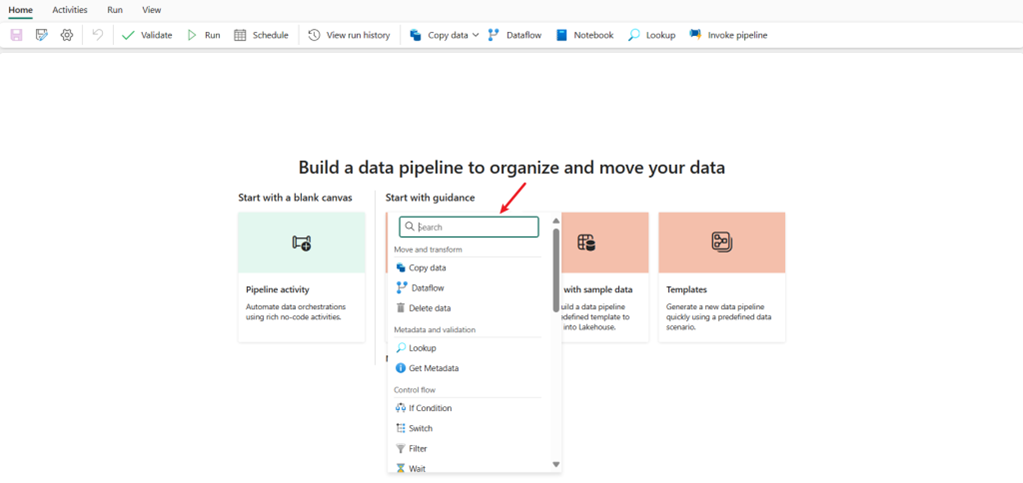Open pipeline Settings gear icon
Viewport: 1023px width, 483px height.
tap(67, 35)
